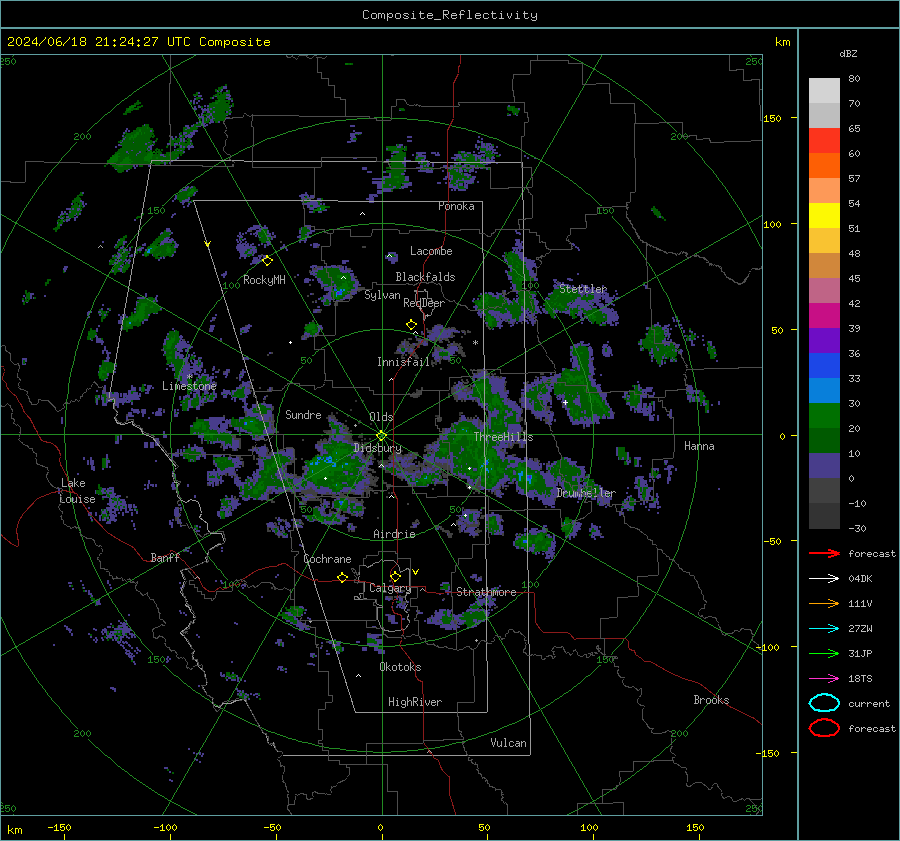Click the Cochrane town label
The image size is (900, 841).
[x=327, y=559]
